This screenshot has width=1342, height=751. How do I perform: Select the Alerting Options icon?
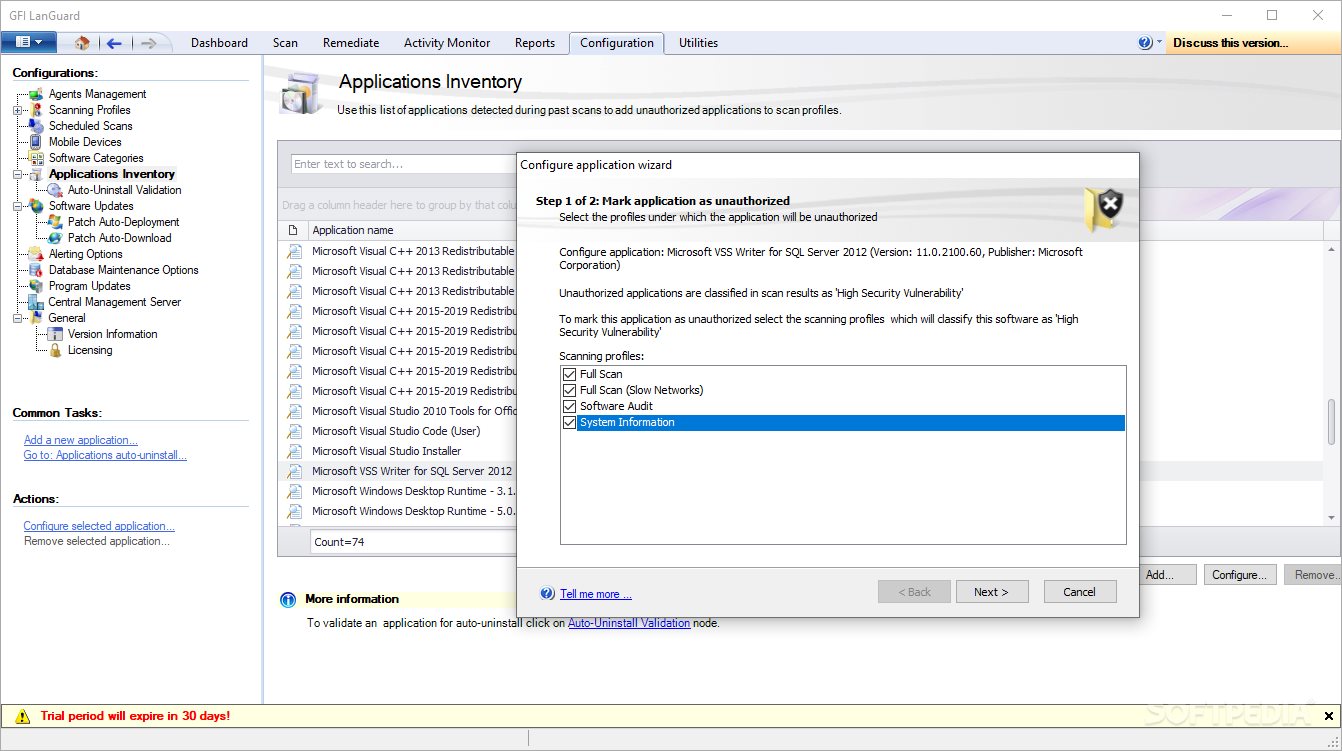36,254
